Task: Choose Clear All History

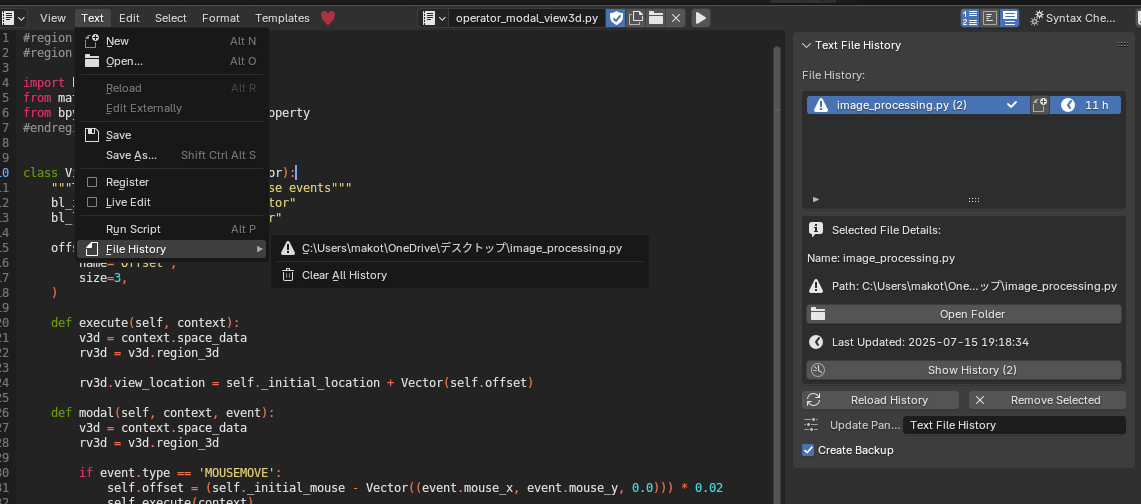Action: [x=460, y=275]
